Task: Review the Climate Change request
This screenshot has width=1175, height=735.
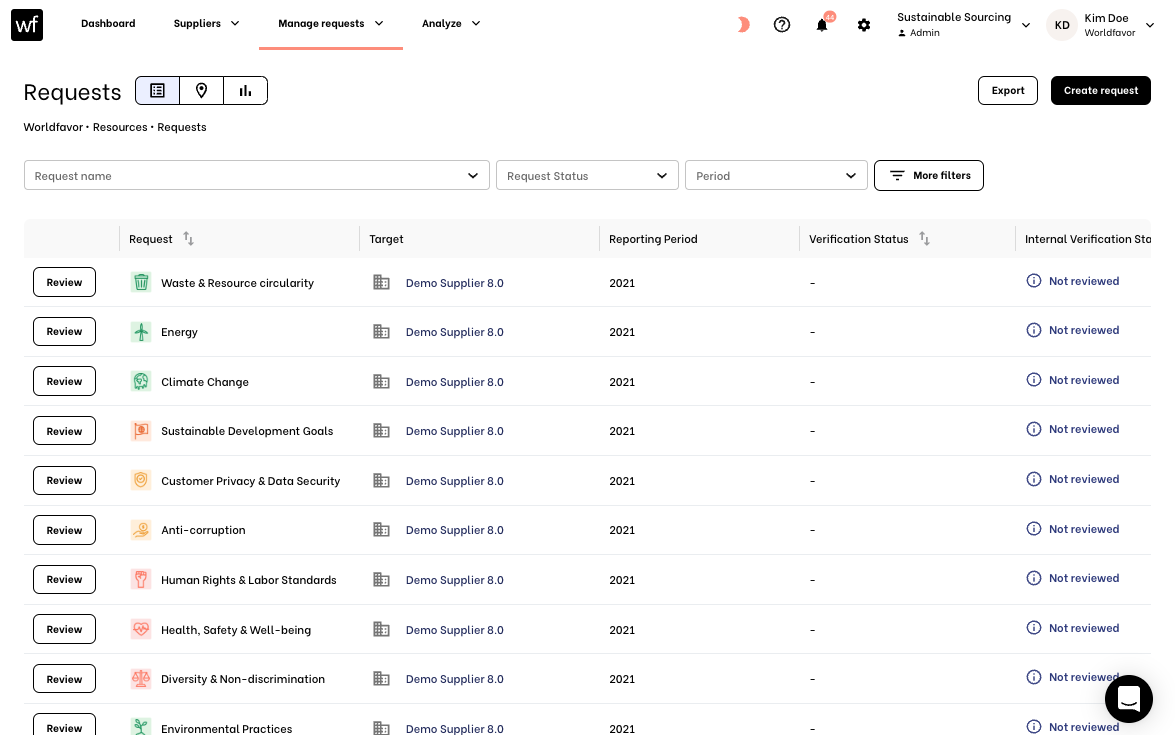Action: (x=64, y=381)
